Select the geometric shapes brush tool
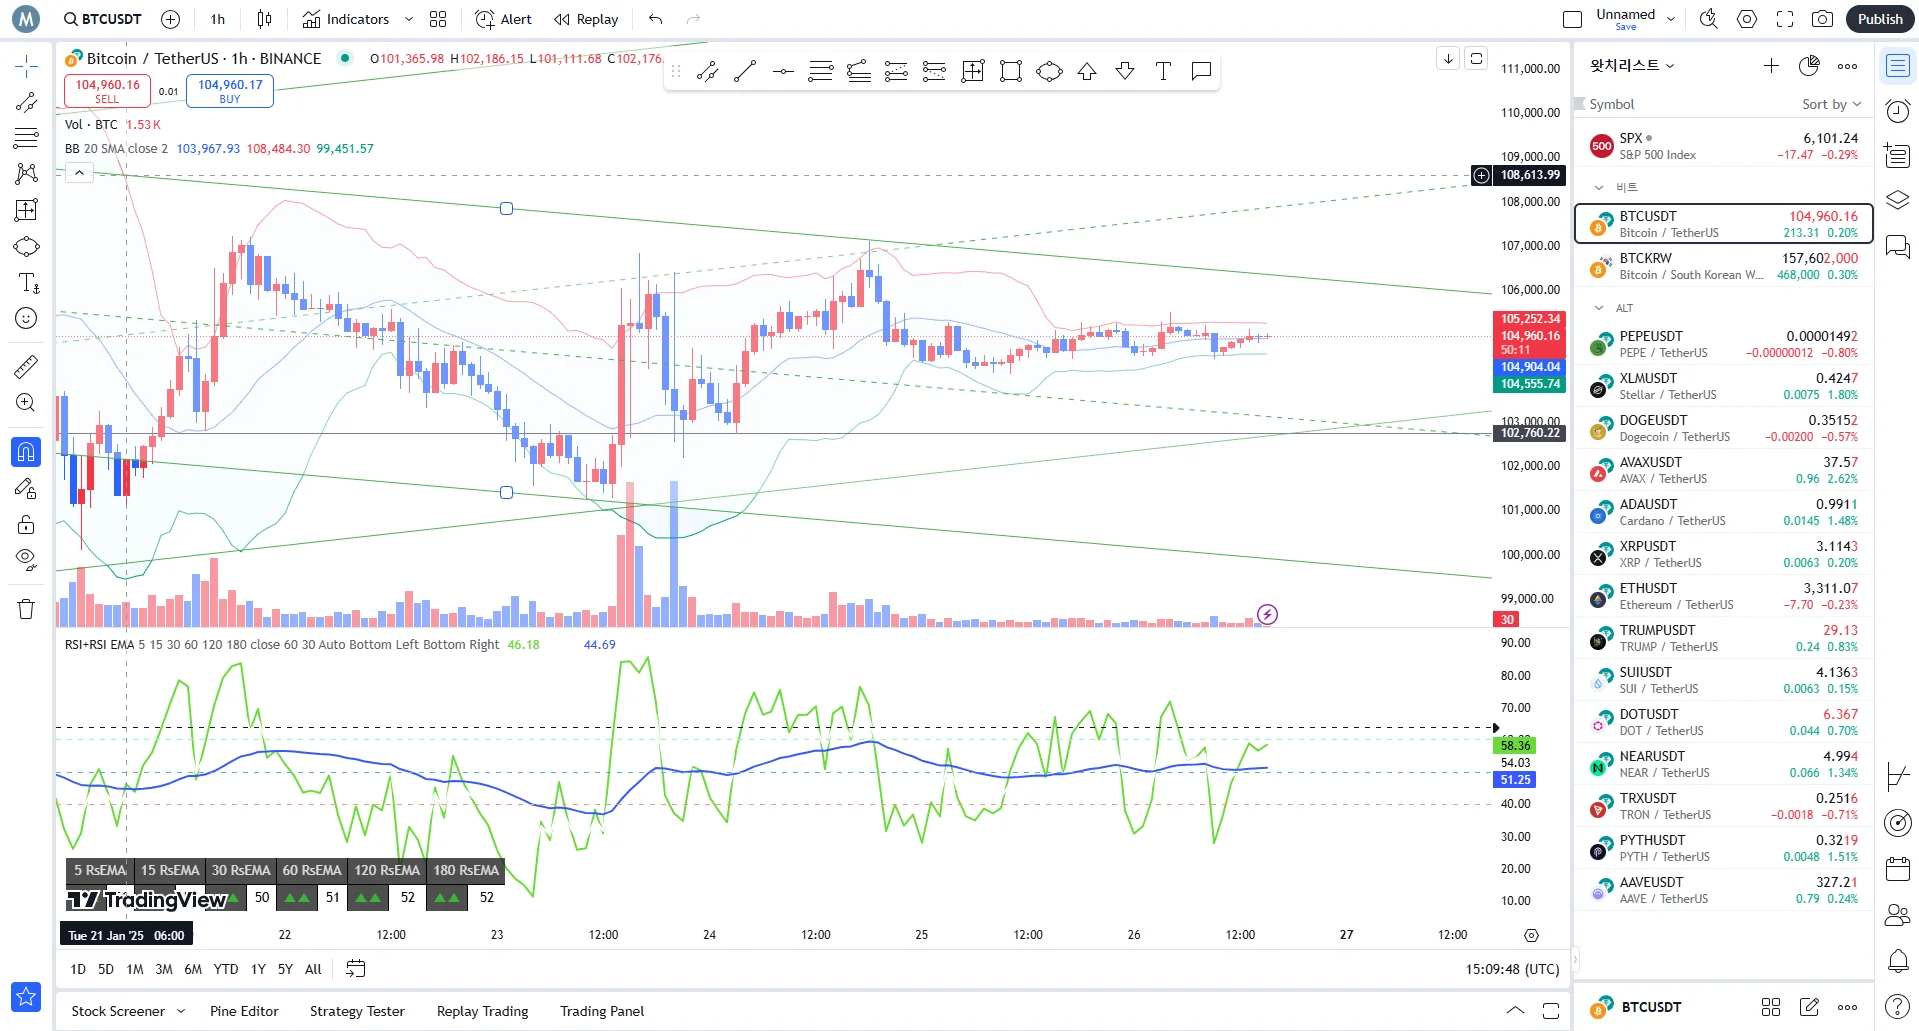This screenshot has width=1919, height=1031. point(26,246)
